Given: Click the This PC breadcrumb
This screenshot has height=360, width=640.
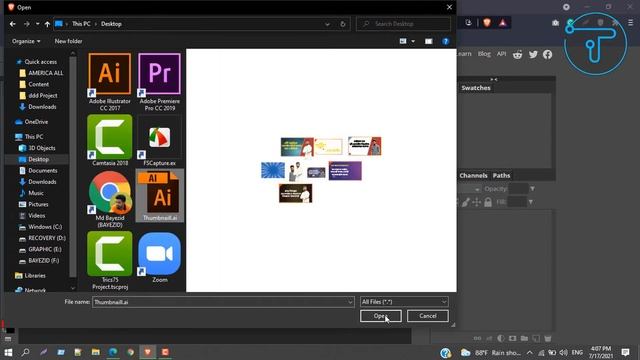Looking at the screenshot, I should tap(81, 24).
